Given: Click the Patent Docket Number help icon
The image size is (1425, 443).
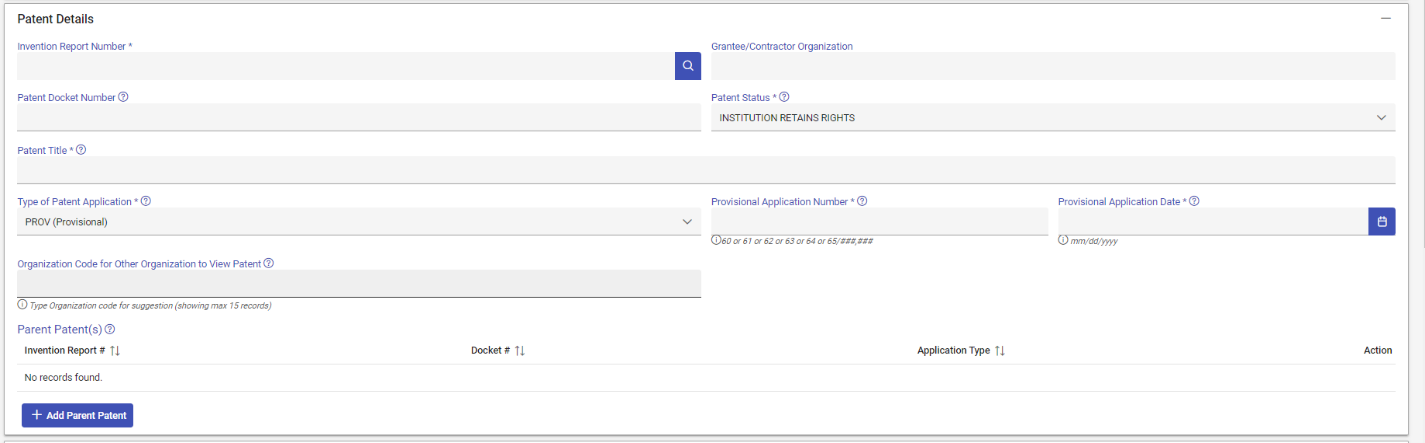Looking at the screenshot, I should pos(123,97).
